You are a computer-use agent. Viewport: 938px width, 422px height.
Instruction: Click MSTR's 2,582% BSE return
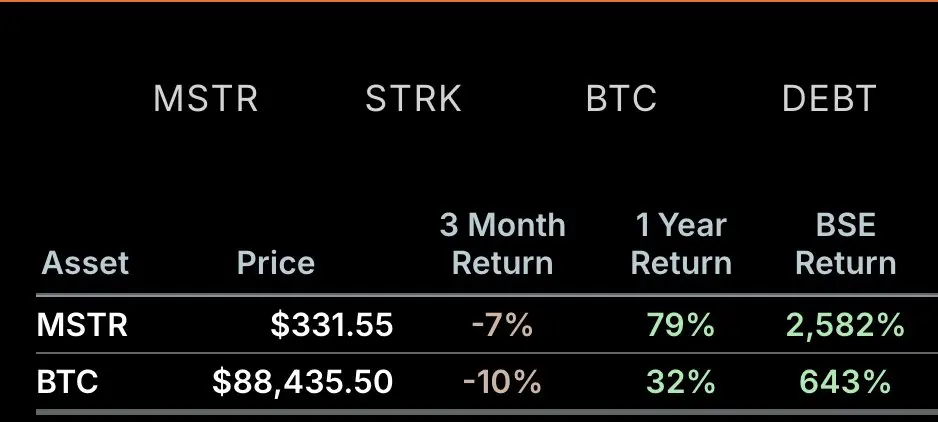pyautogui.click(x=845, y=325)
